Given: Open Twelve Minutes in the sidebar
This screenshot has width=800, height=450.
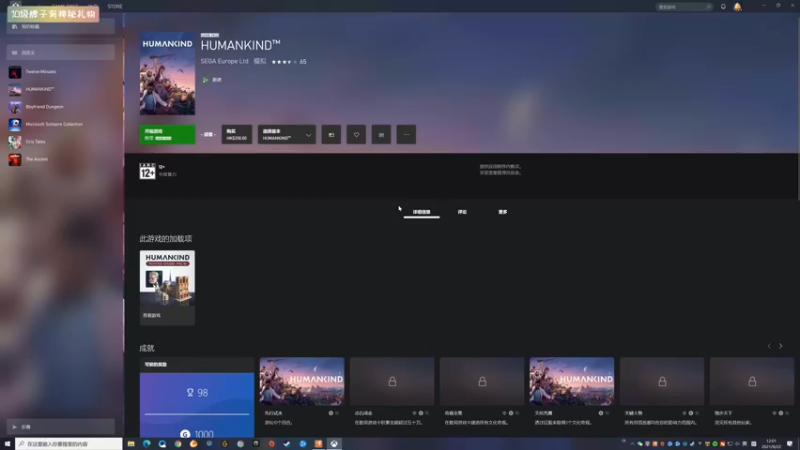Looking at the screenshot, I should pyautogui.click(x=61, y=72).
